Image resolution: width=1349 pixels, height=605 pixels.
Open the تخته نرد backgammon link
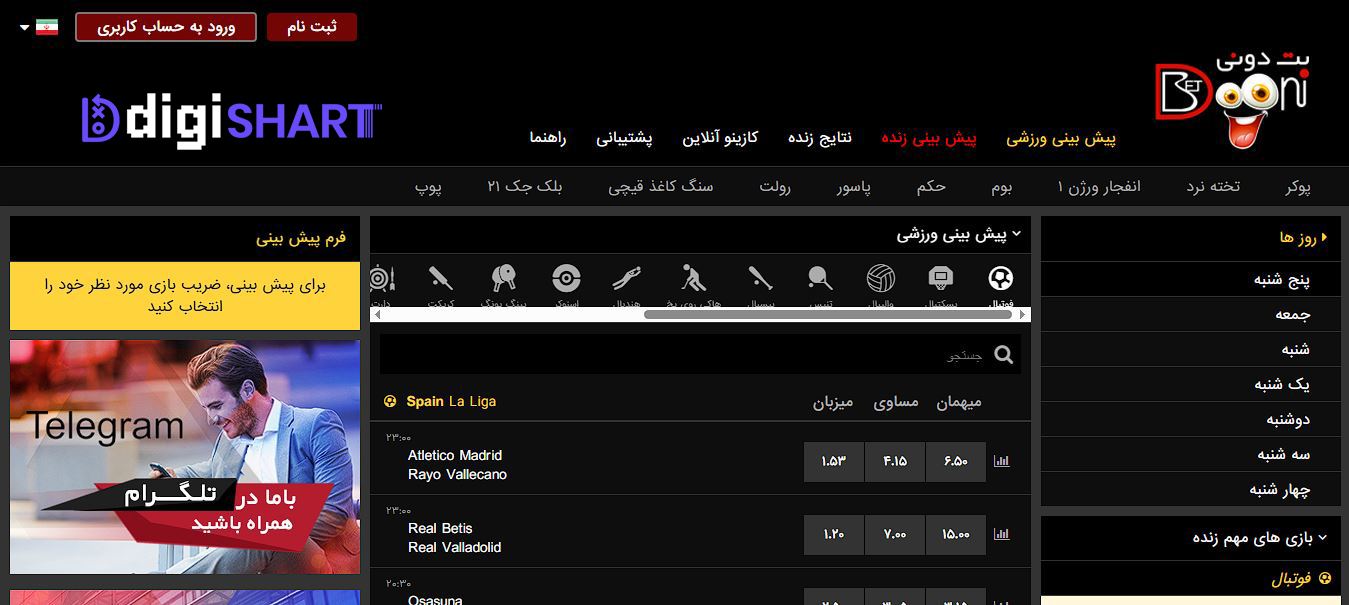[x=1213, y=187]
